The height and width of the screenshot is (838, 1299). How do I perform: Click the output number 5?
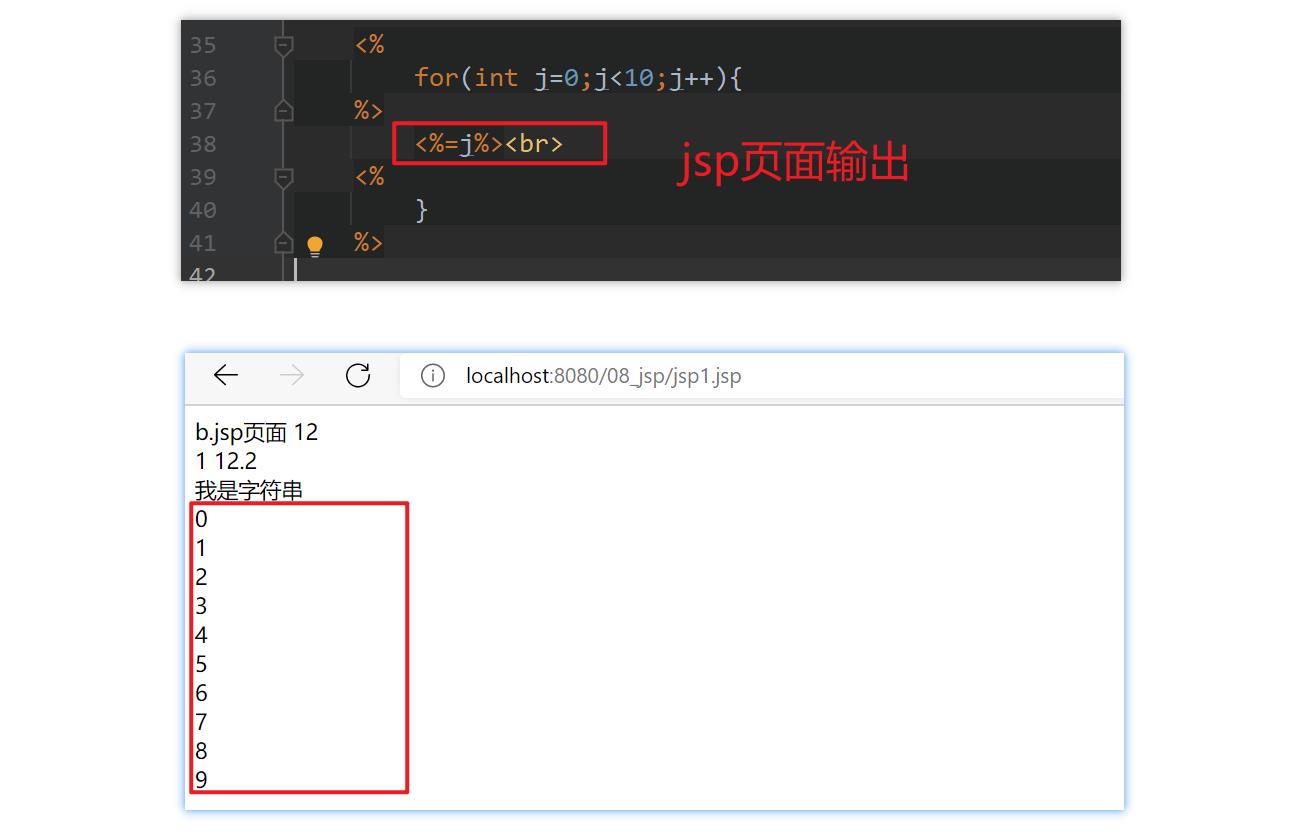tap(202, 664)
